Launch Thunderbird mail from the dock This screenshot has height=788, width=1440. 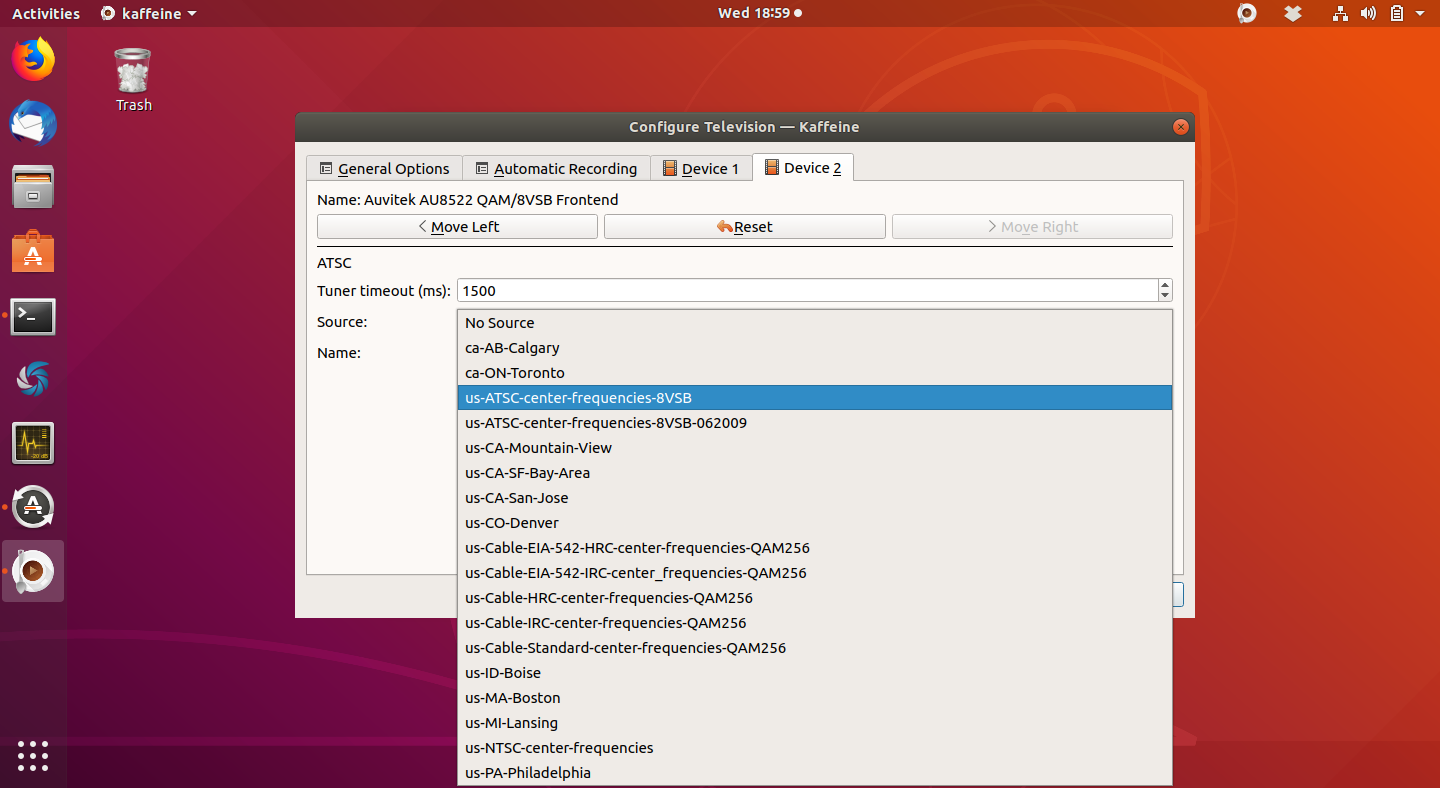(33, 124)
